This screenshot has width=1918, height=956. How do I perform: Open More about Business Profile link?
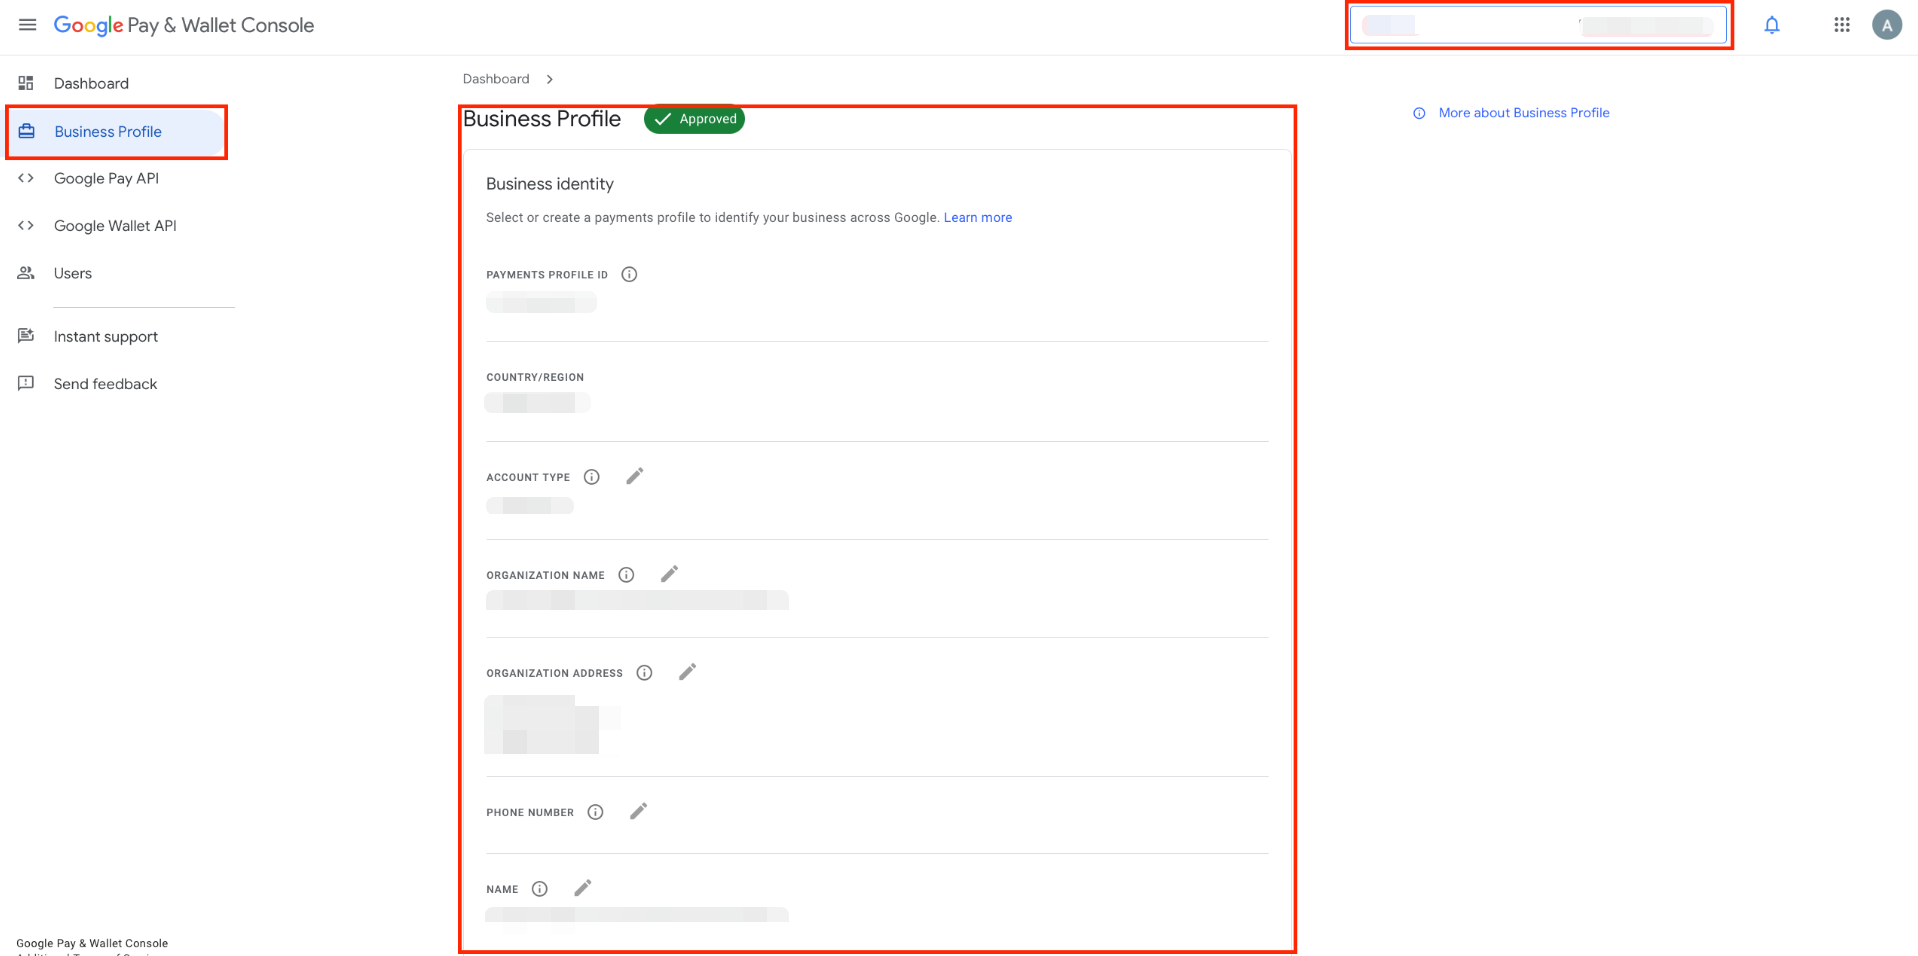pos(1524,113)
